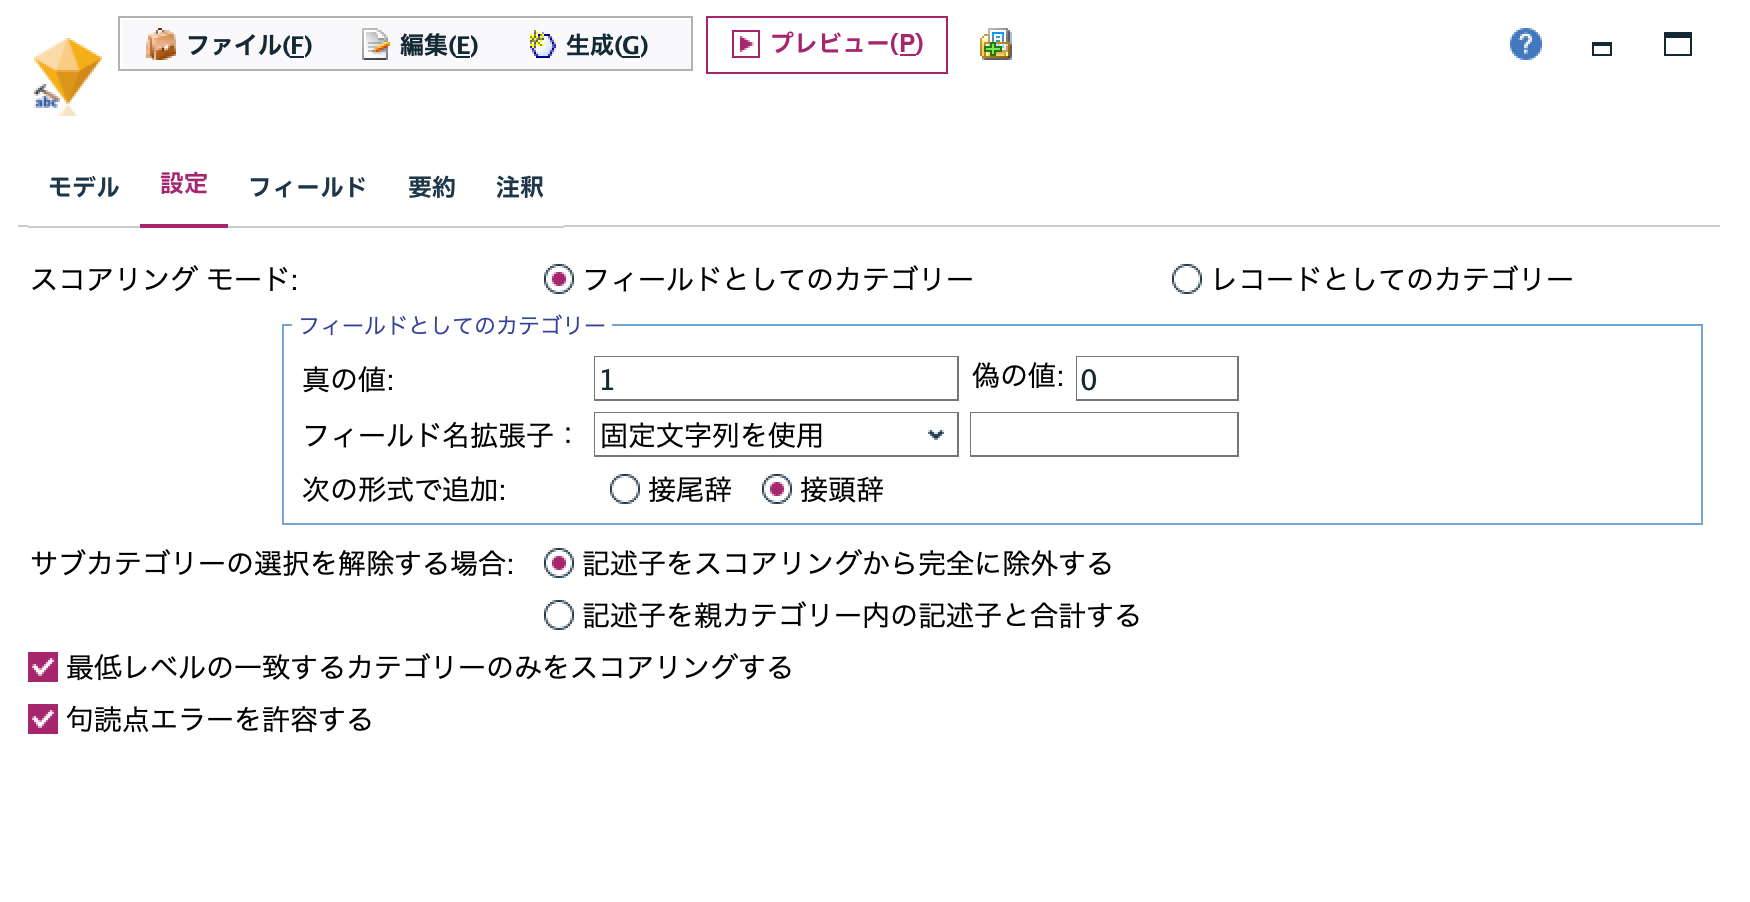This screenshot has width=1750, height=902.
Task: Select 記述子を親カテゴリー内の記述子と合計する option
Action: tap(560, 616)
